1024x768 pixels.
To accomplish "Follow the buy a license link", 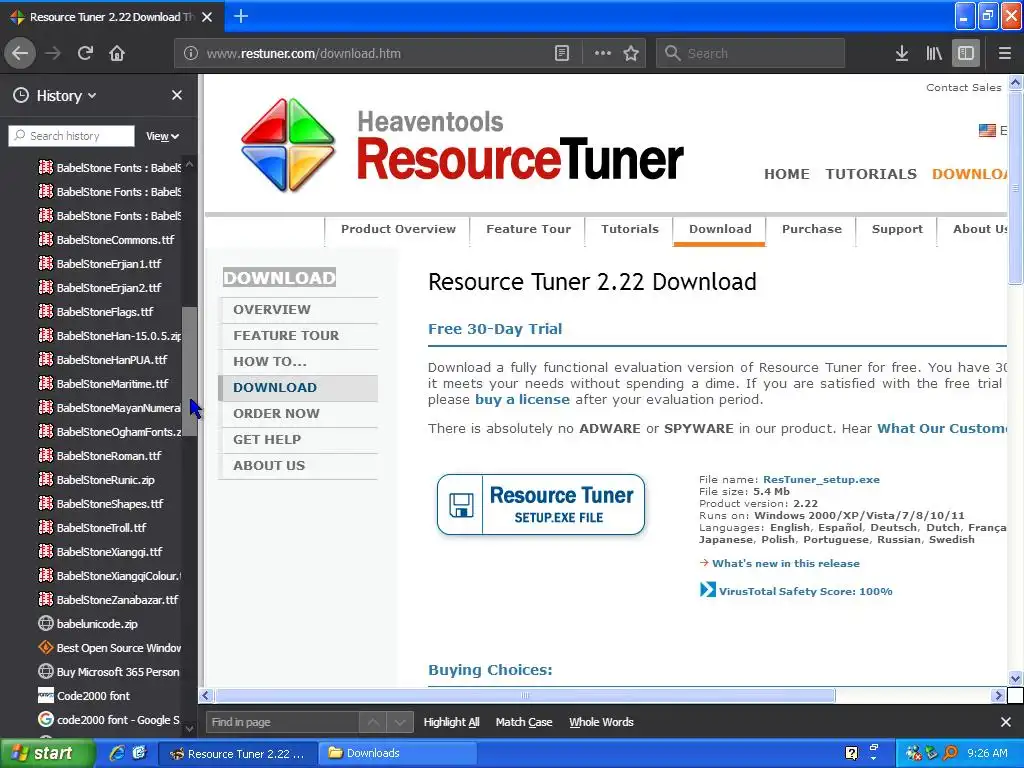I will [x=522, y=399].
